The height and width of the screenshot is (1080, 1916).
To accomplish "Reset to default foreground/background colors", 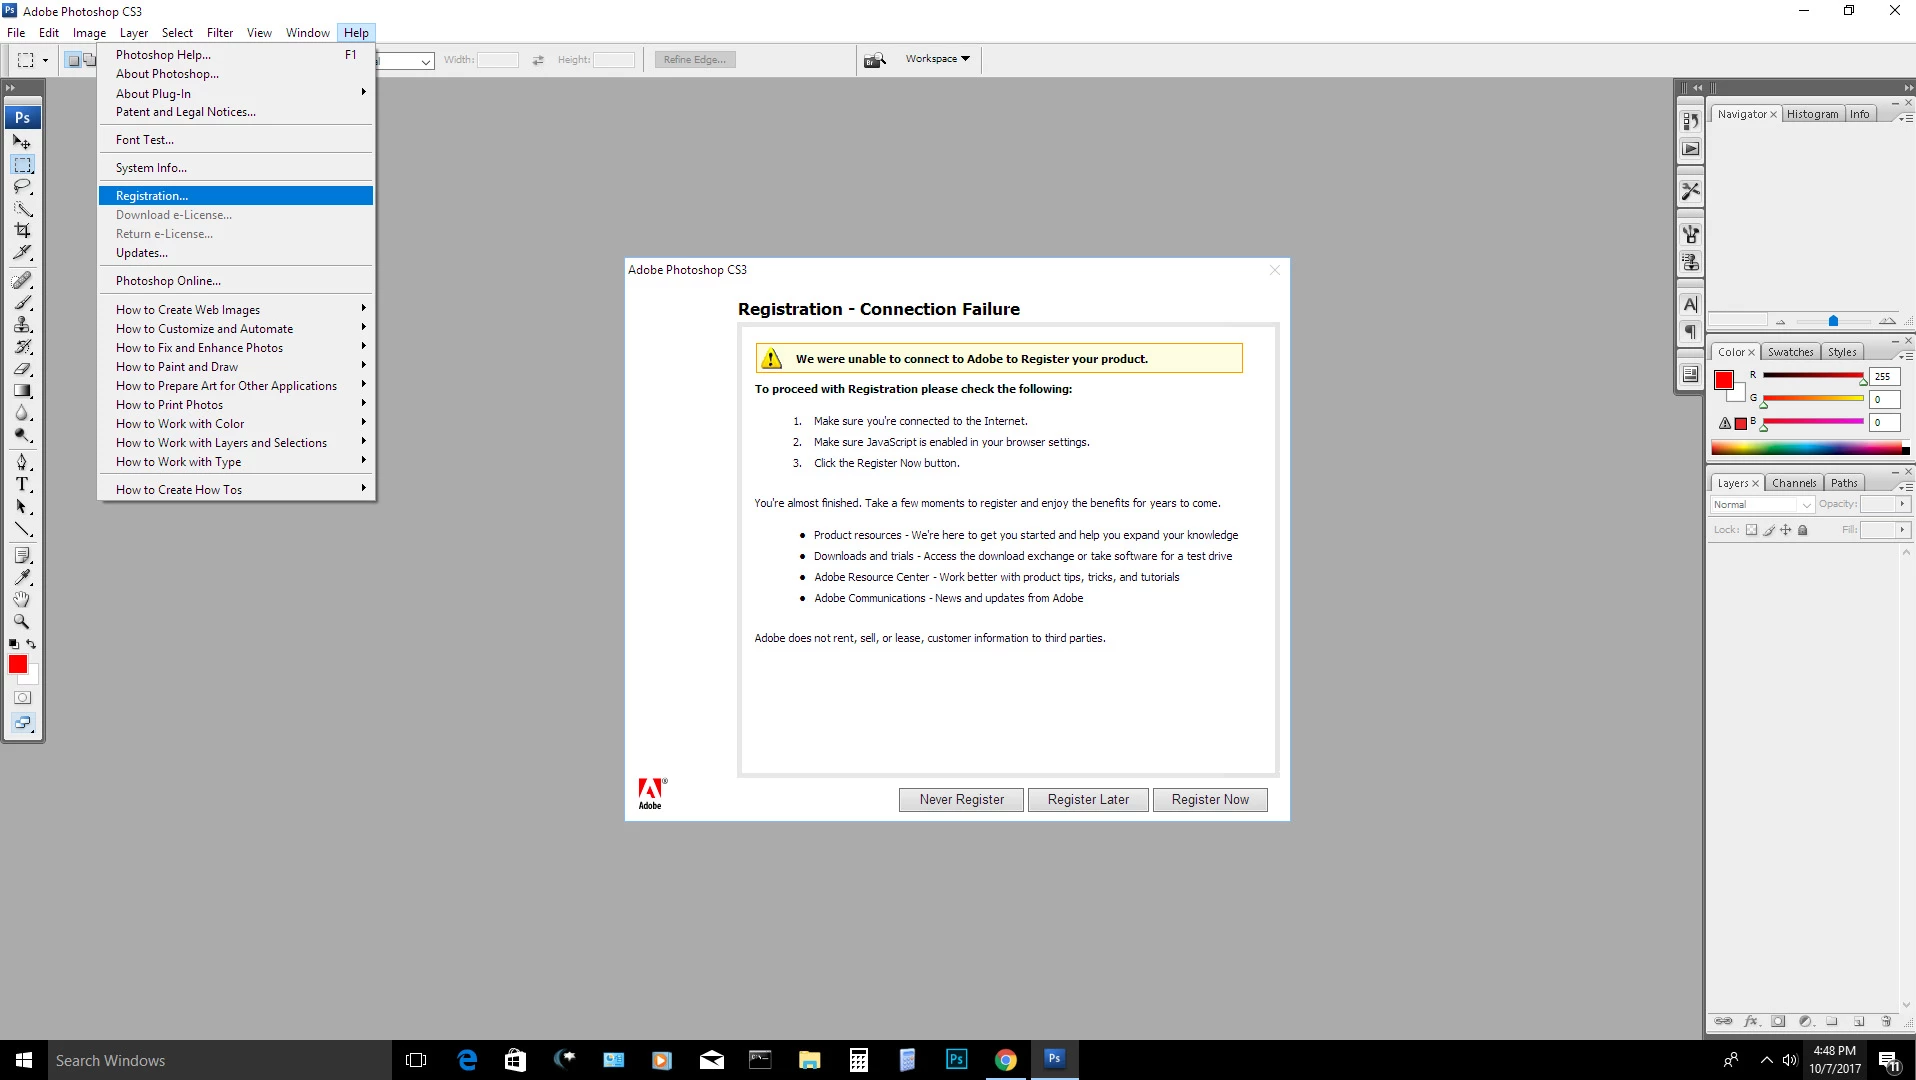I will coord(13,644).
